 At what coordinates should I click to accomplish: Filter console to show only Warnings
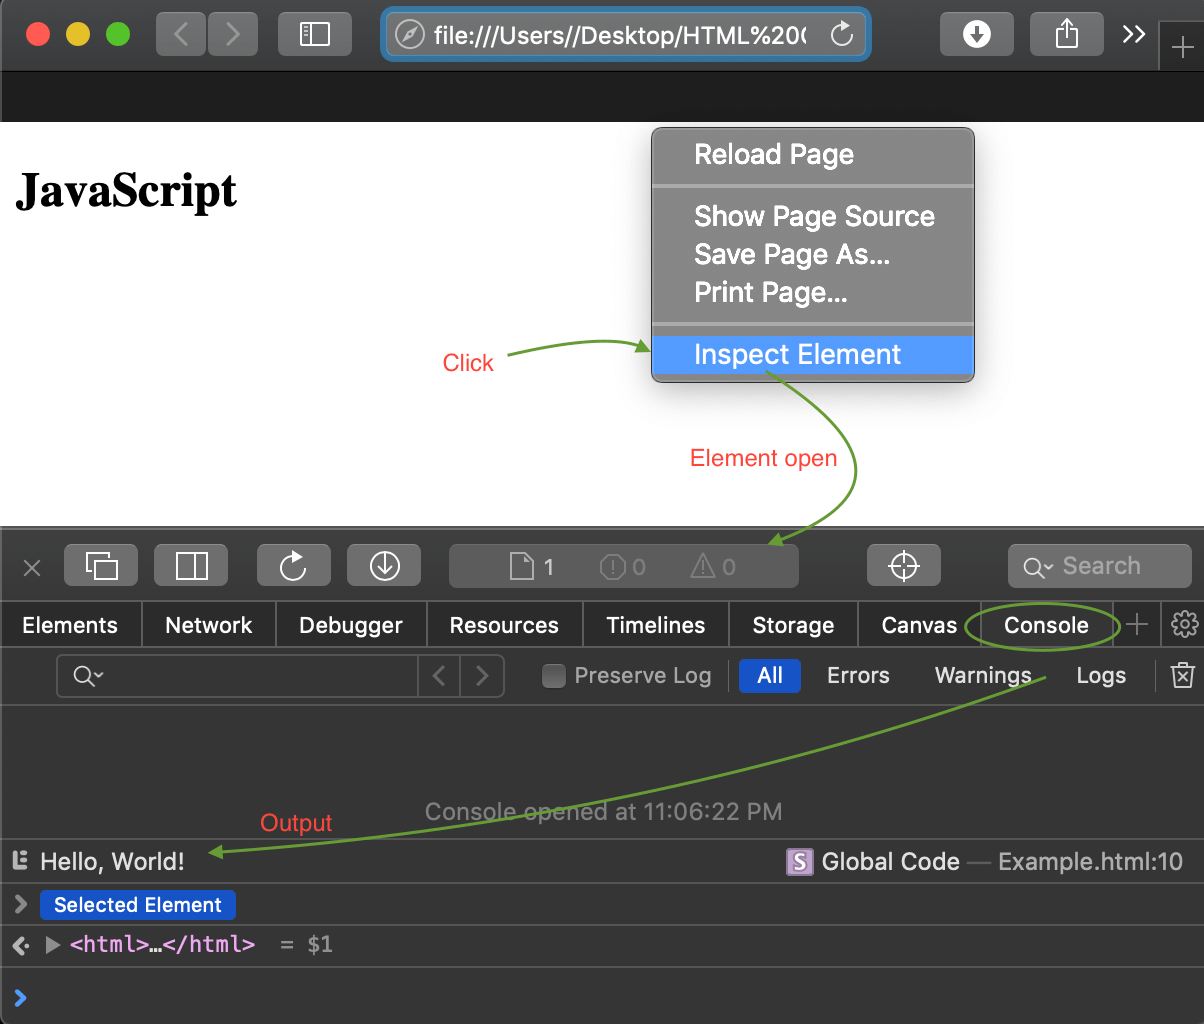point(982,676)
